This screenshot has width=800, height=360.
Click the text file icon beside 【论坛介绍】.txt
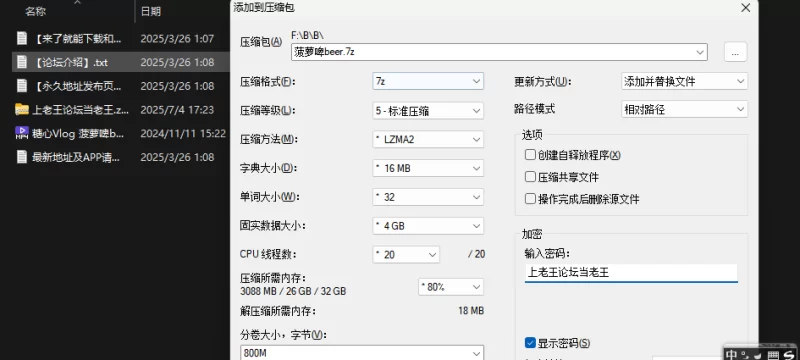pyautogui.click(x=21, y=62)
